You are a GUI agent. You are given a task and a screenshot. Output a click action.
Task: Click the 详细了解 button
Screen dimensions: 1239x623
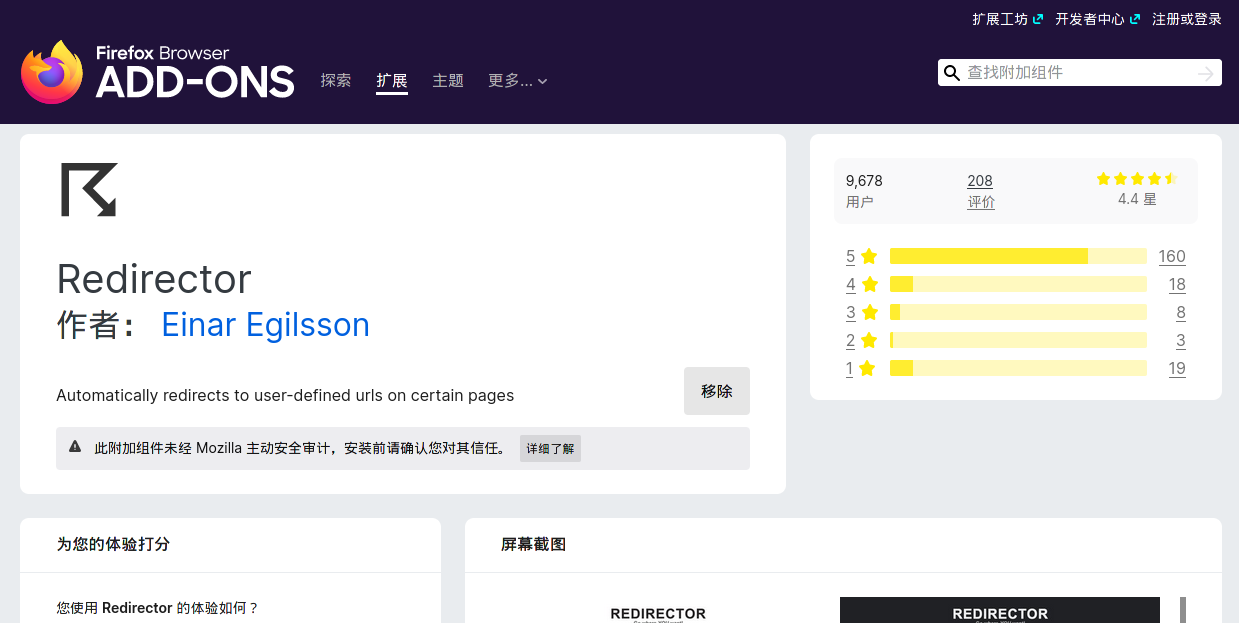pyautogui.click(x=550, y=448)
